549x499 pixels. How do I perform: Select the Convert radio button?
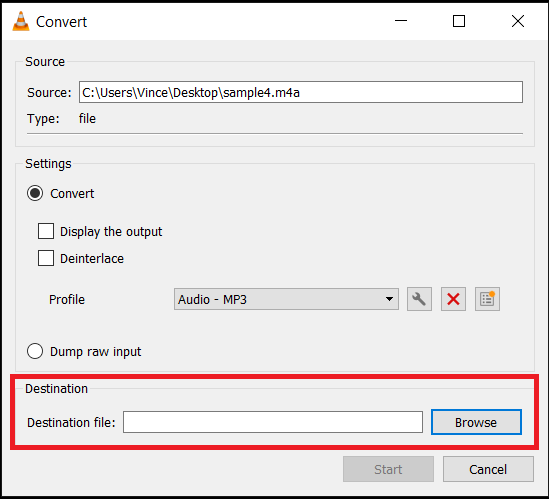pyautogui.click(x=35, y=193)
